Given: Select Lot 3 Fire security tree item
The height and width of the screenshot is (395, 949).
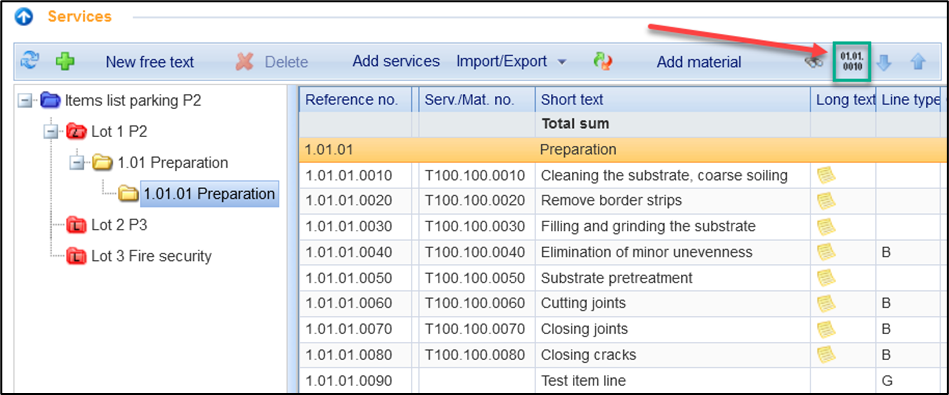Looking at the screenshot, I should 151,256.
